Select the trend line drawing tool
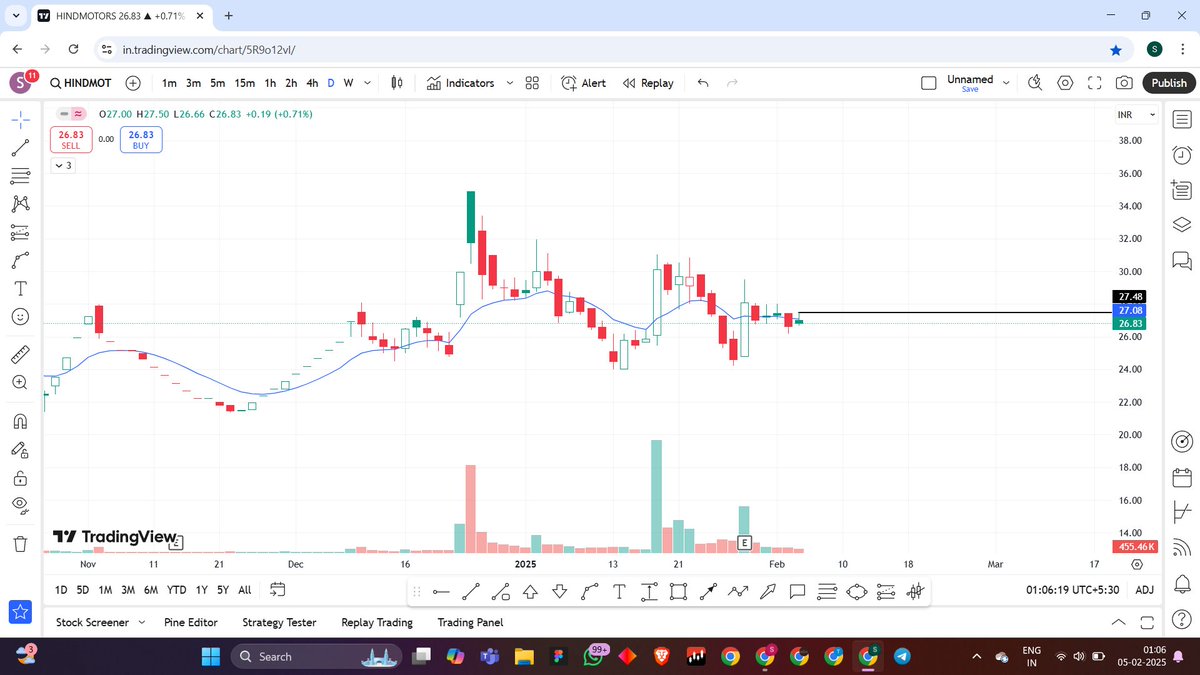Screen dimensions: 1200x675 click(20, 147)
